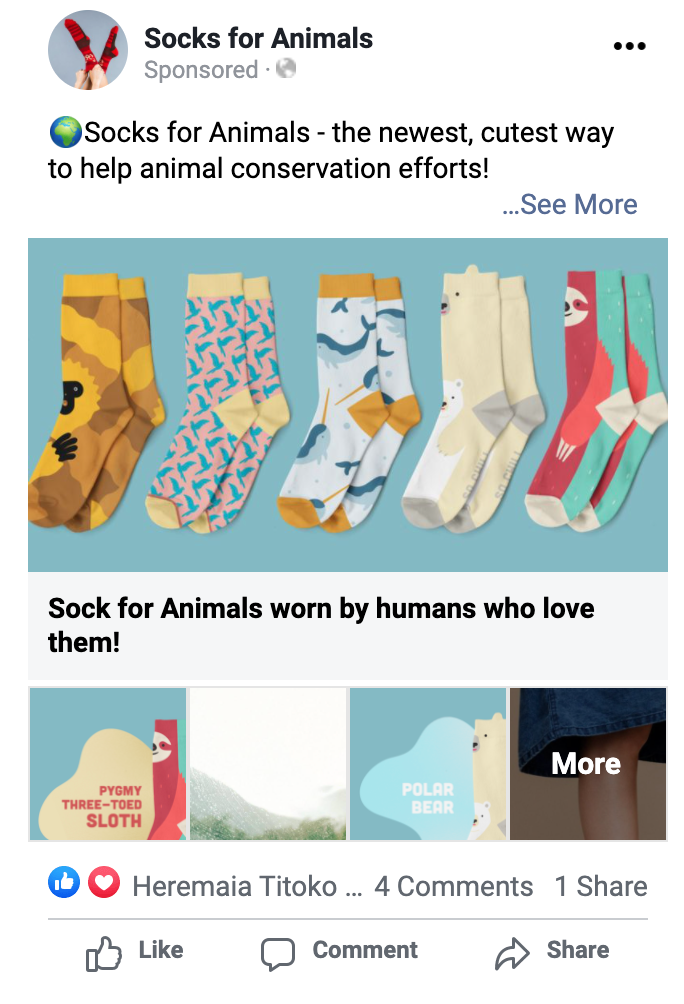This screenshot has width=684, height=1004.
Task: View the 1 Share count
Action: [x=600, y=886]
